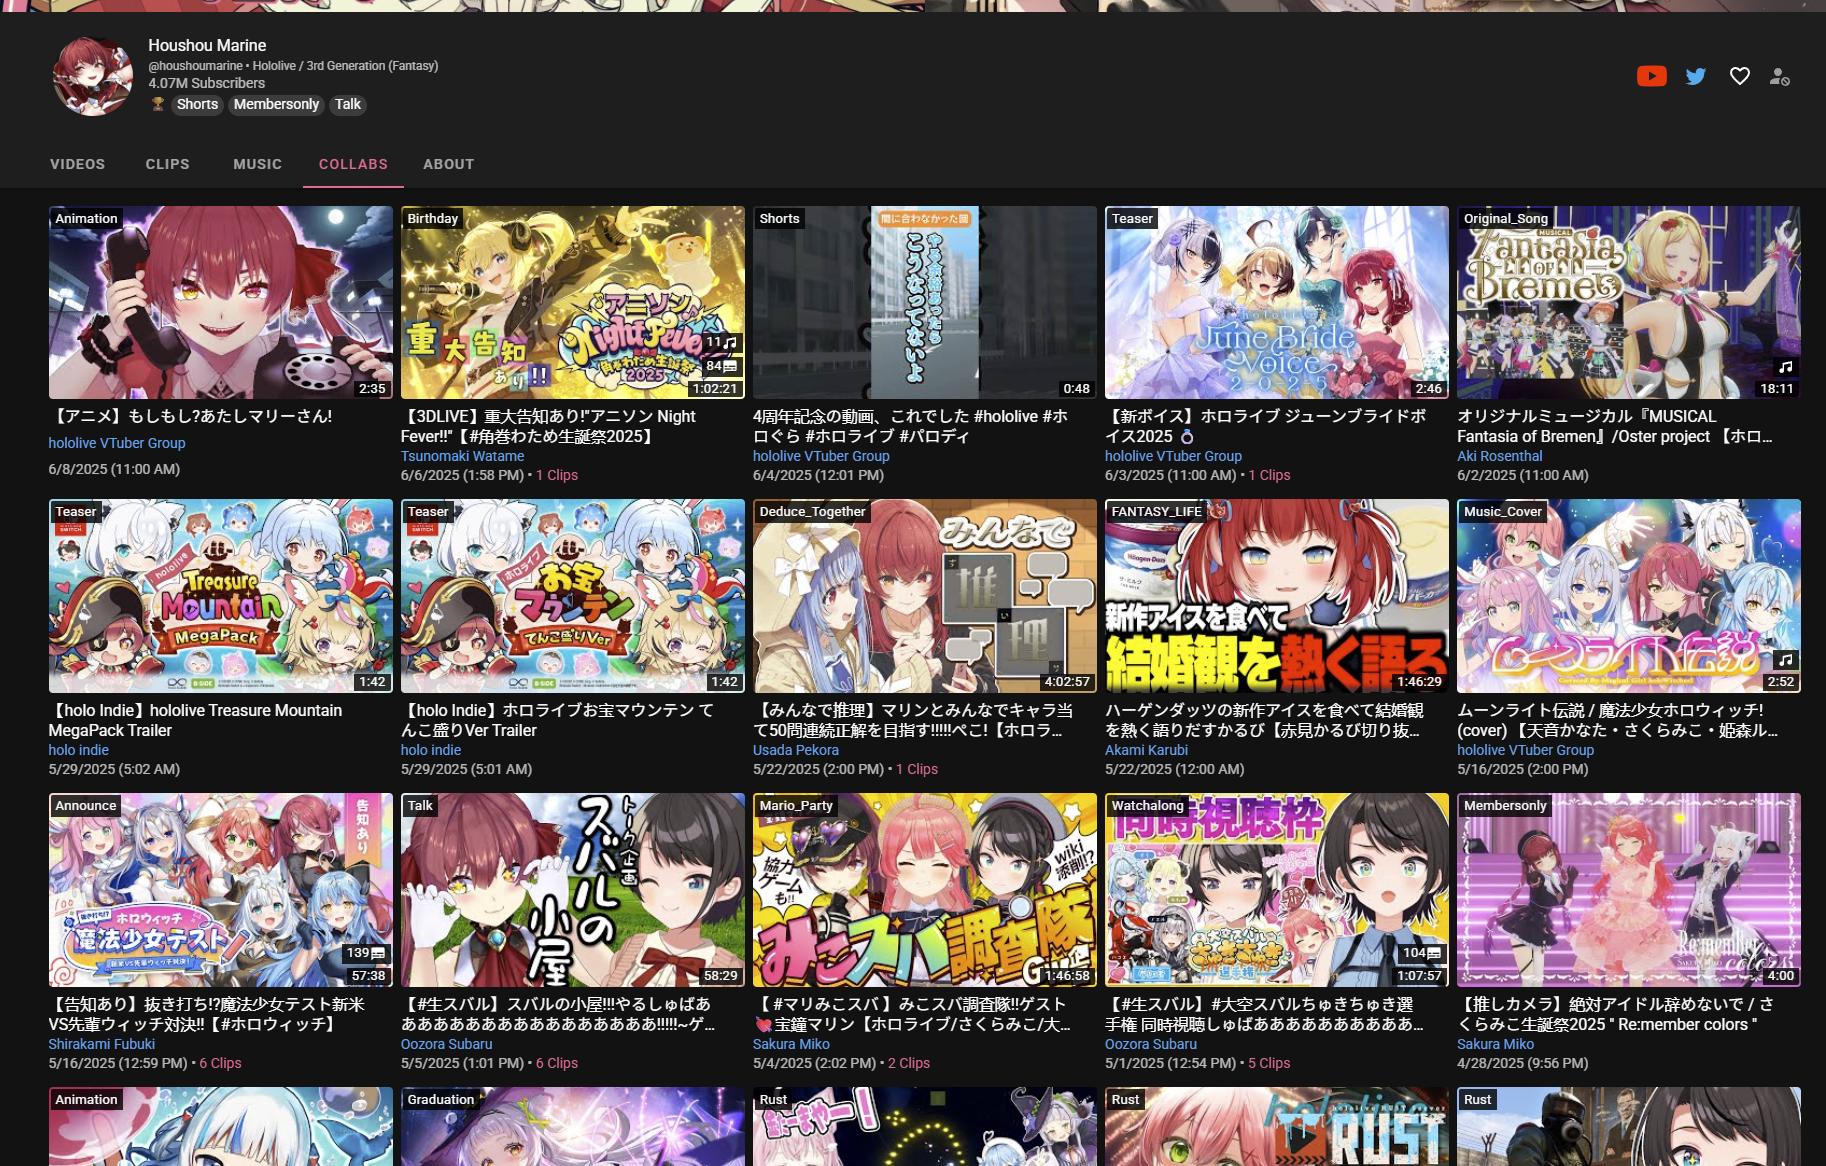Open the Graduation tagged video thumbnail
The width and height of the screenshot is (1826, 1166).
(x=573, y=1127)
